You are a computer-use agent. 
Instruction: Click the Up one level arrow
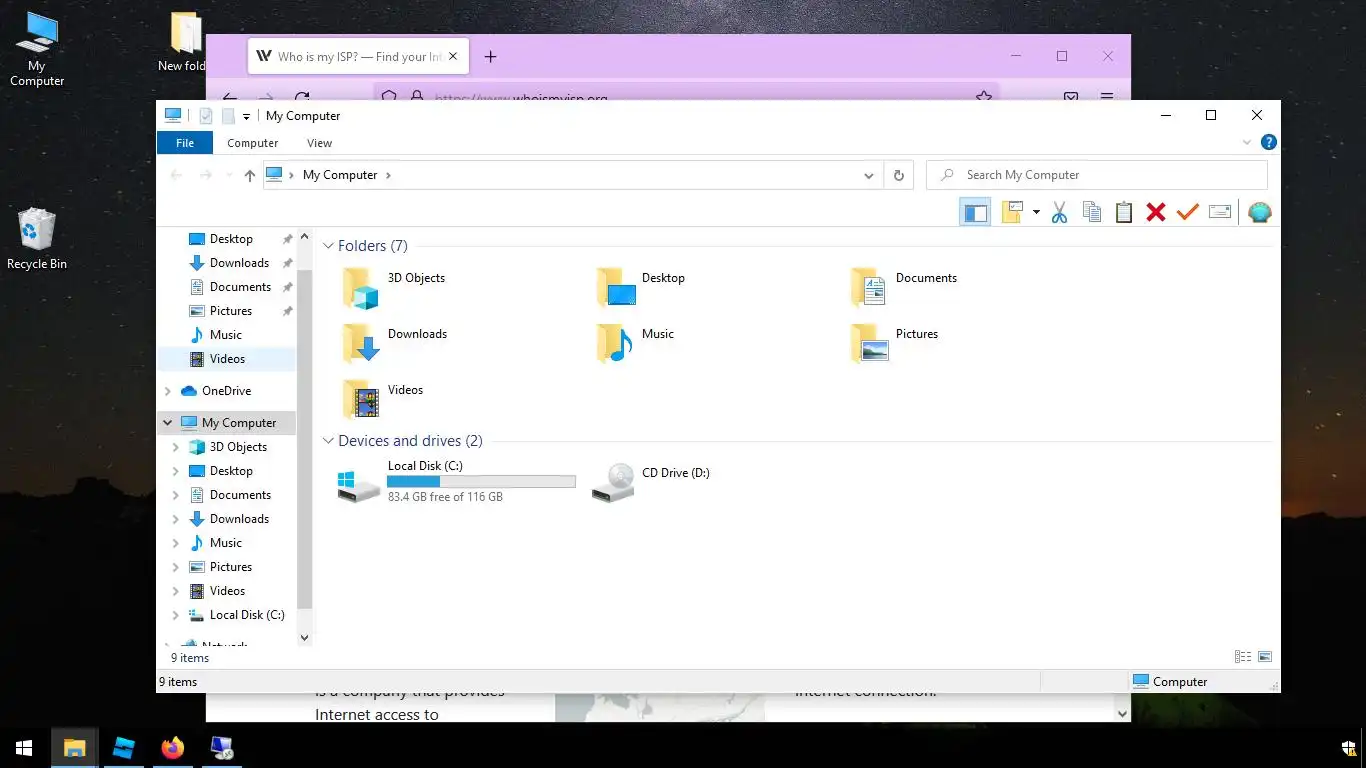click(250, 175)
